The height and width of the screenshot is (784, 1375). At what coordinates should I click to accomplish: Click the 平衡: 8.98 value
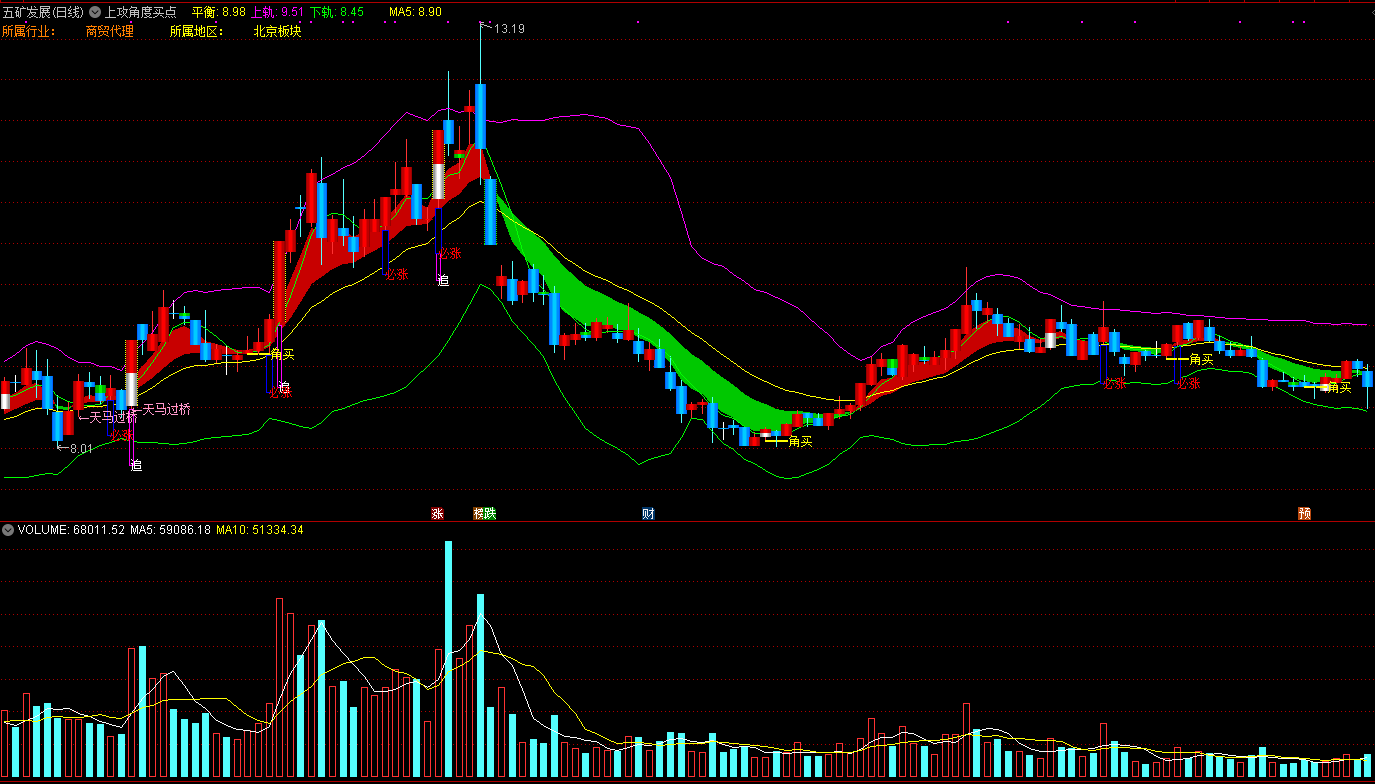(x=218, y=13)
